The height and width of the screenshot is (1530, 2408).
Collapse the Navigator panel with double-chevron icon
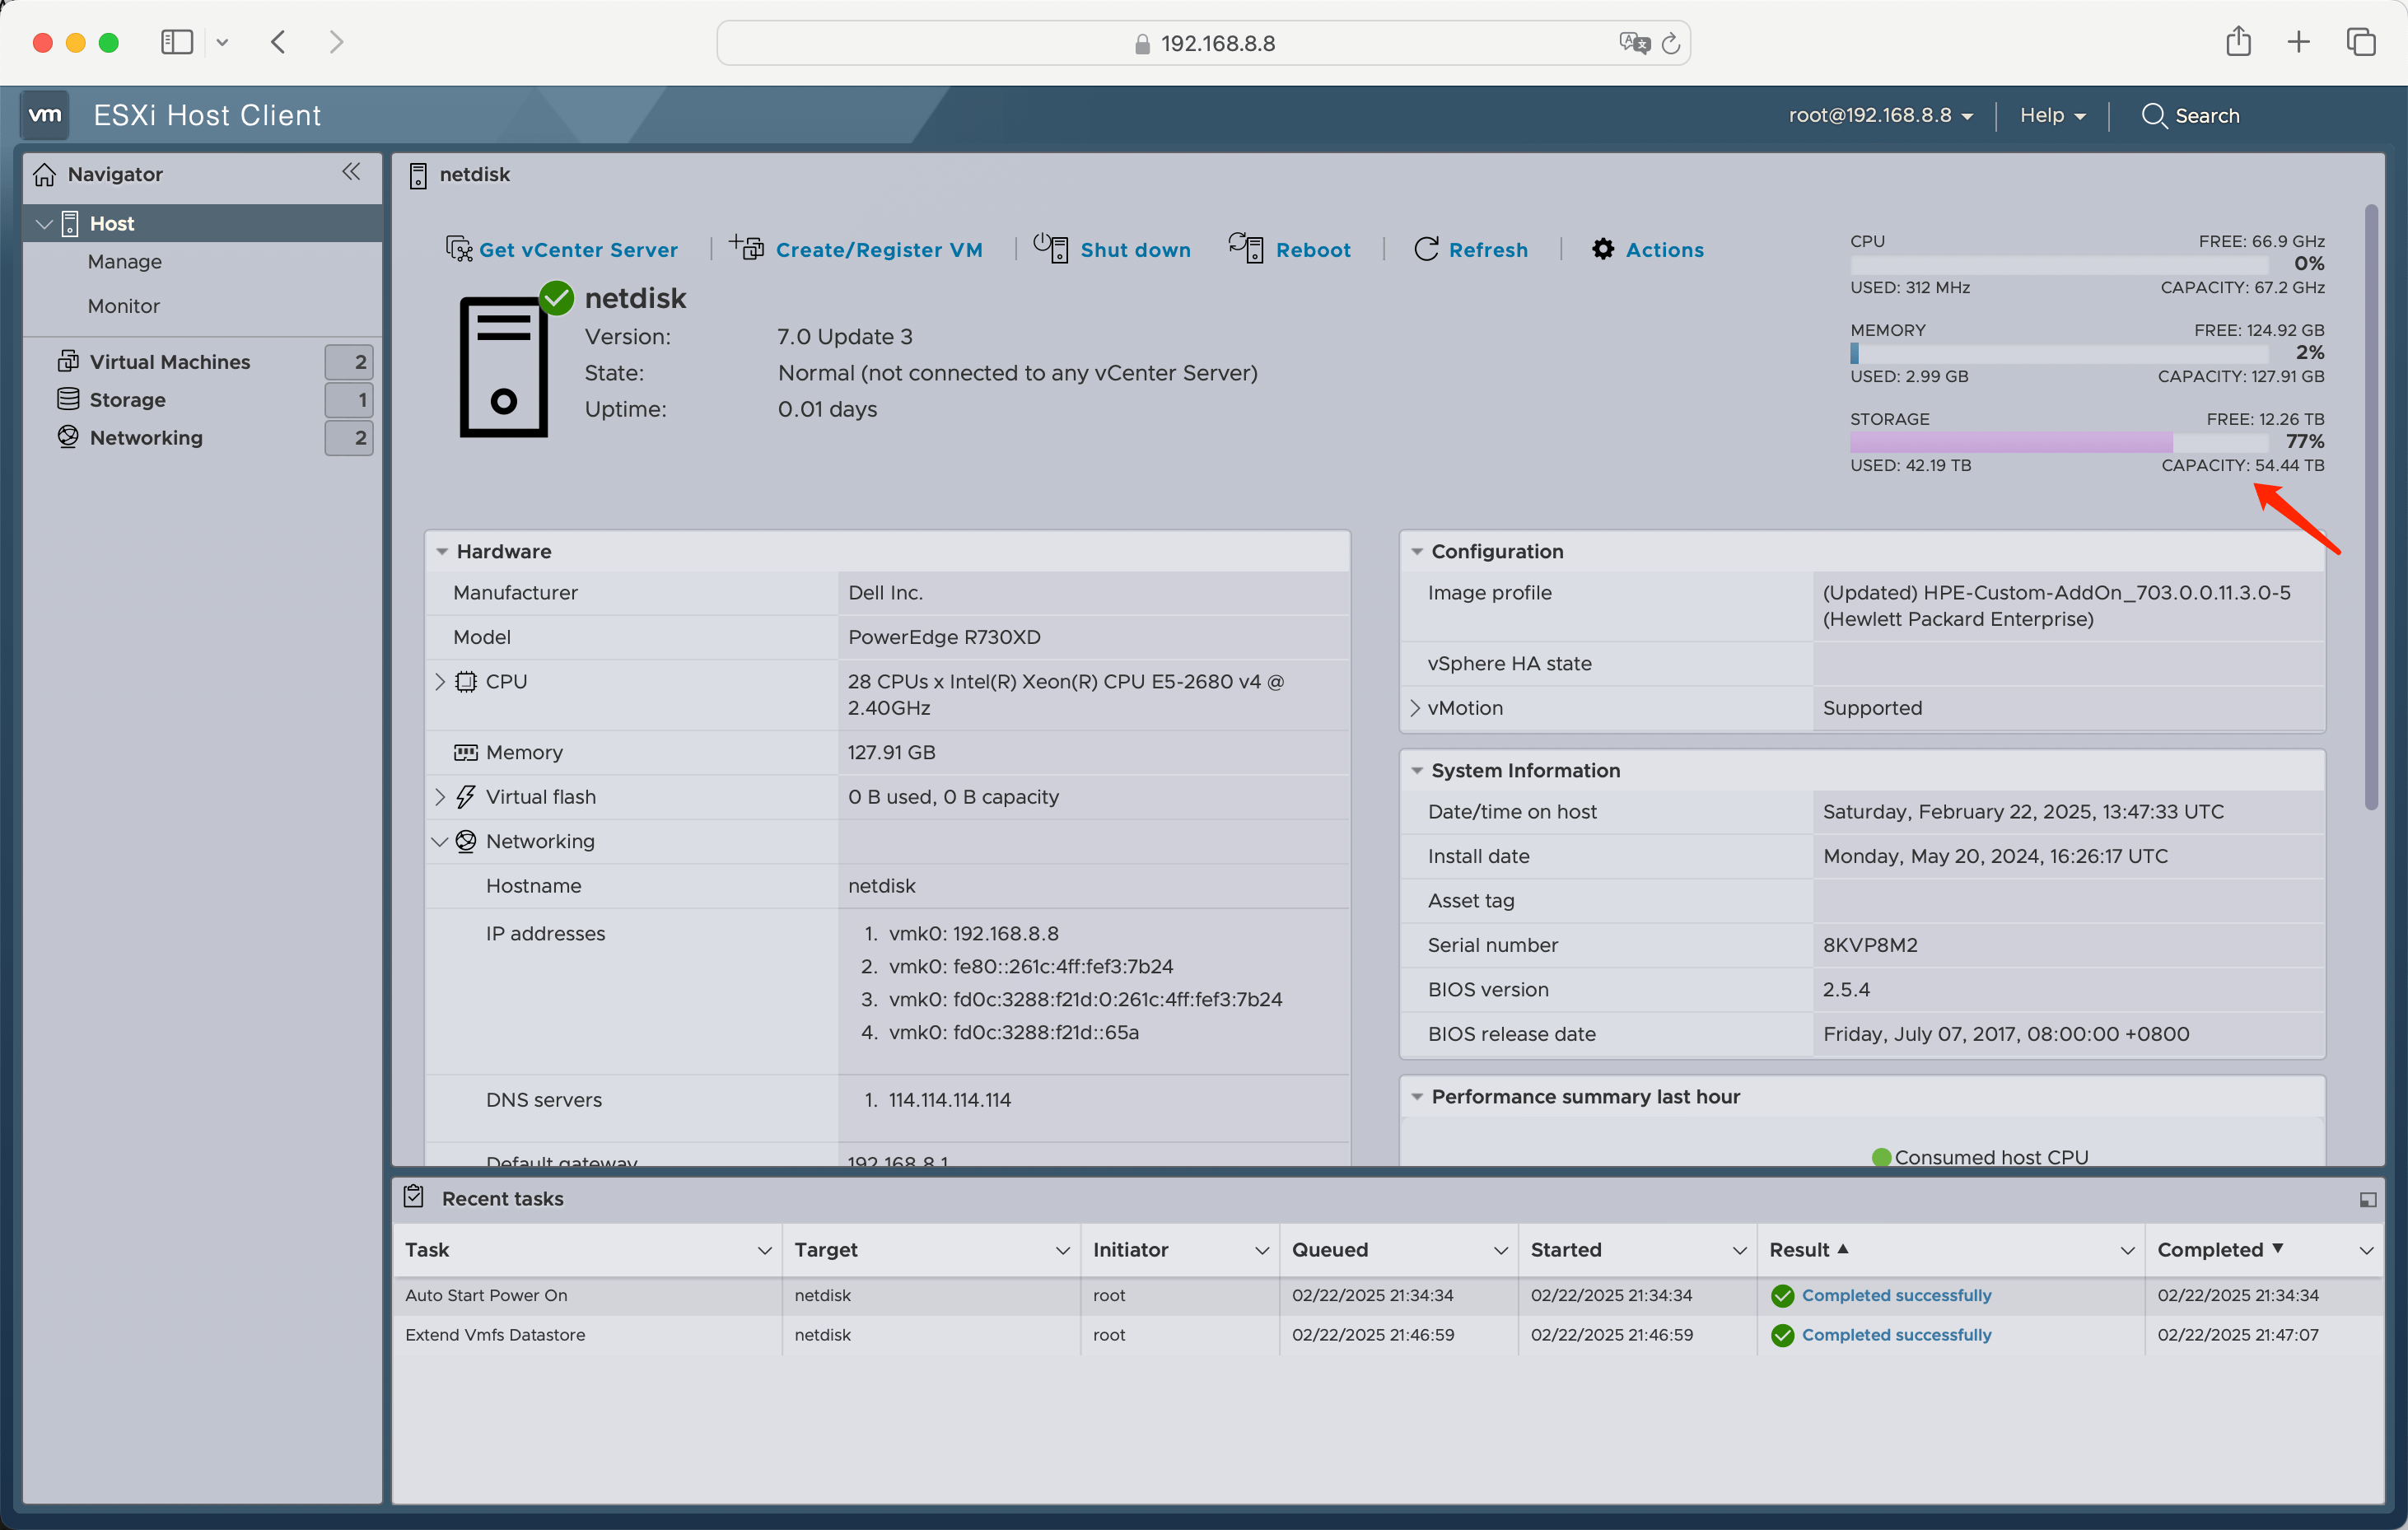pyautogui.click(x=351, y=172)
